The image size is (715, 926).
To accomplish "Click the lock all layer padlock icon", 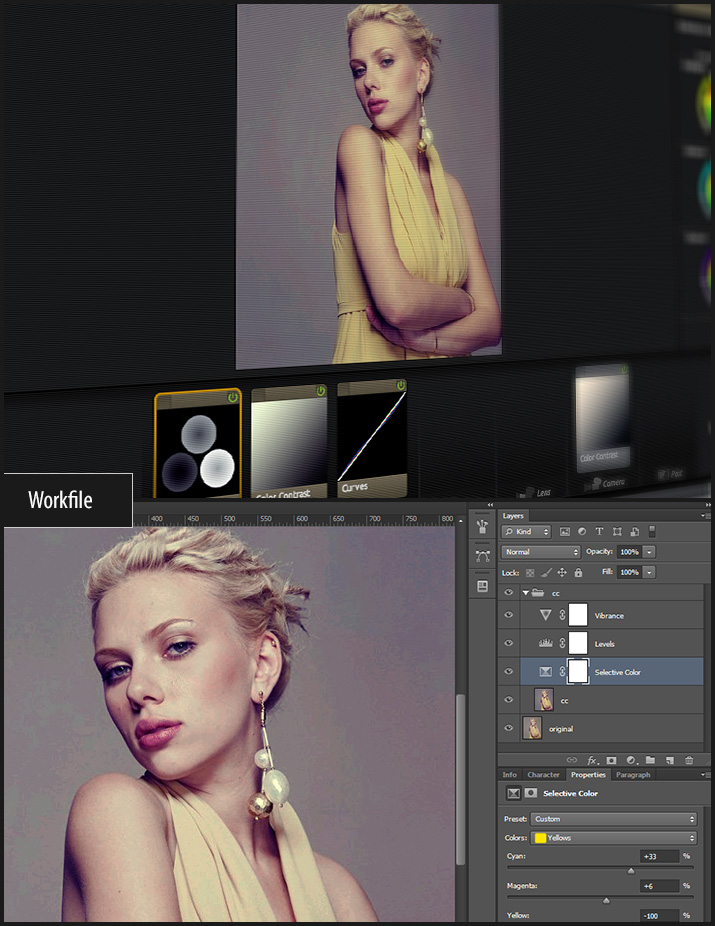I will pos(579,572).
